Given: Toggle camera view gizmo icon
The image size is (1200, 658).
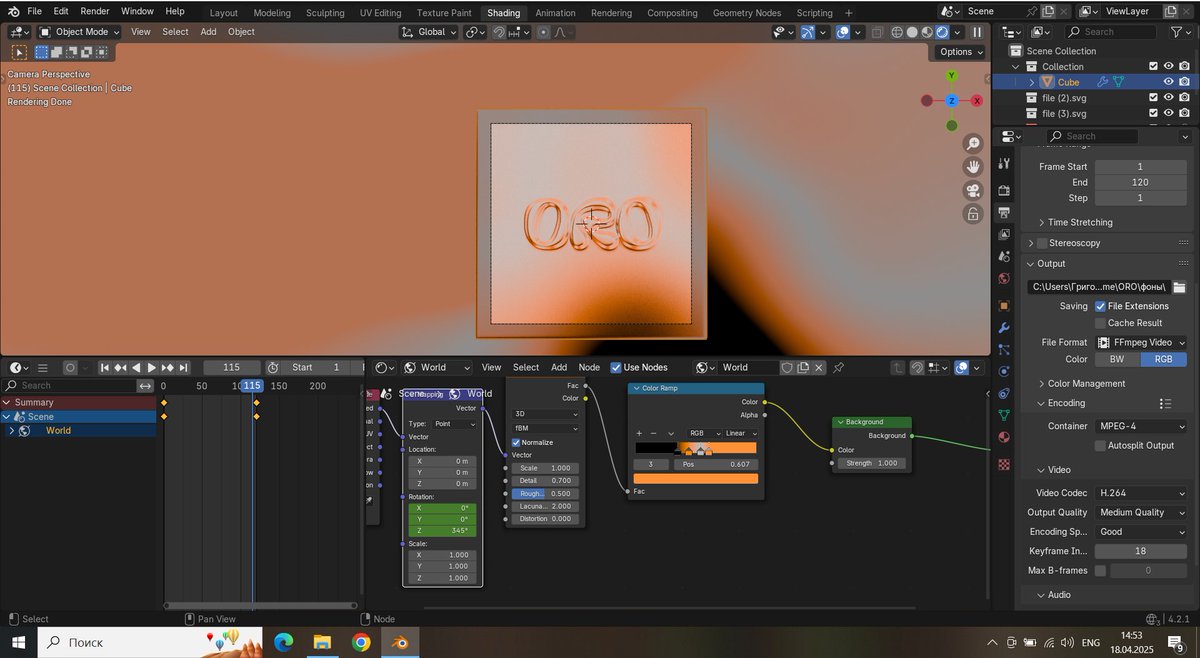Looking at the screenshot, I should [x=972, y=190].
